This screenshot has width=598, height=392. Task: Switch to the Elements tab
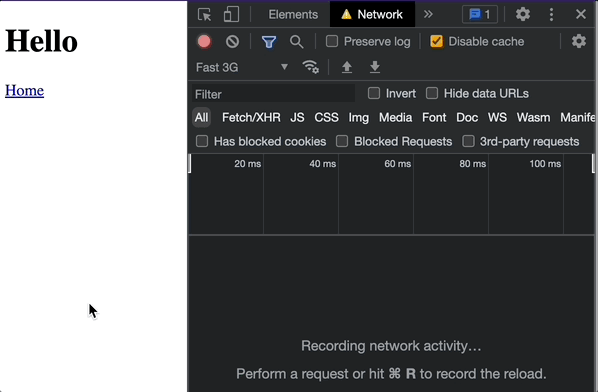[x=293, y=14]
